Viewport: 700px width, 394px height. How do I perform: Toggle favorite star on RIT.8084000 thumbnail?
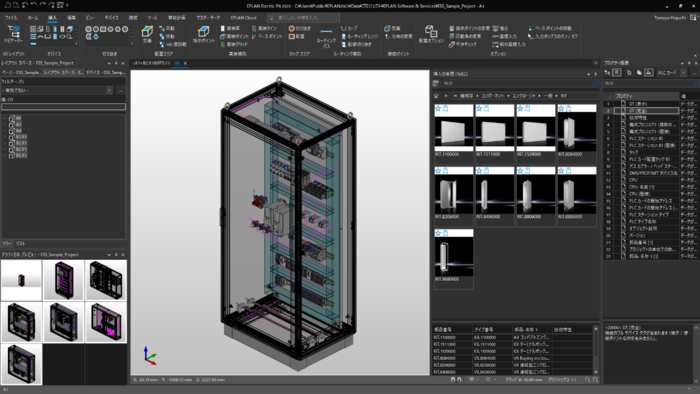click(561, 108)
